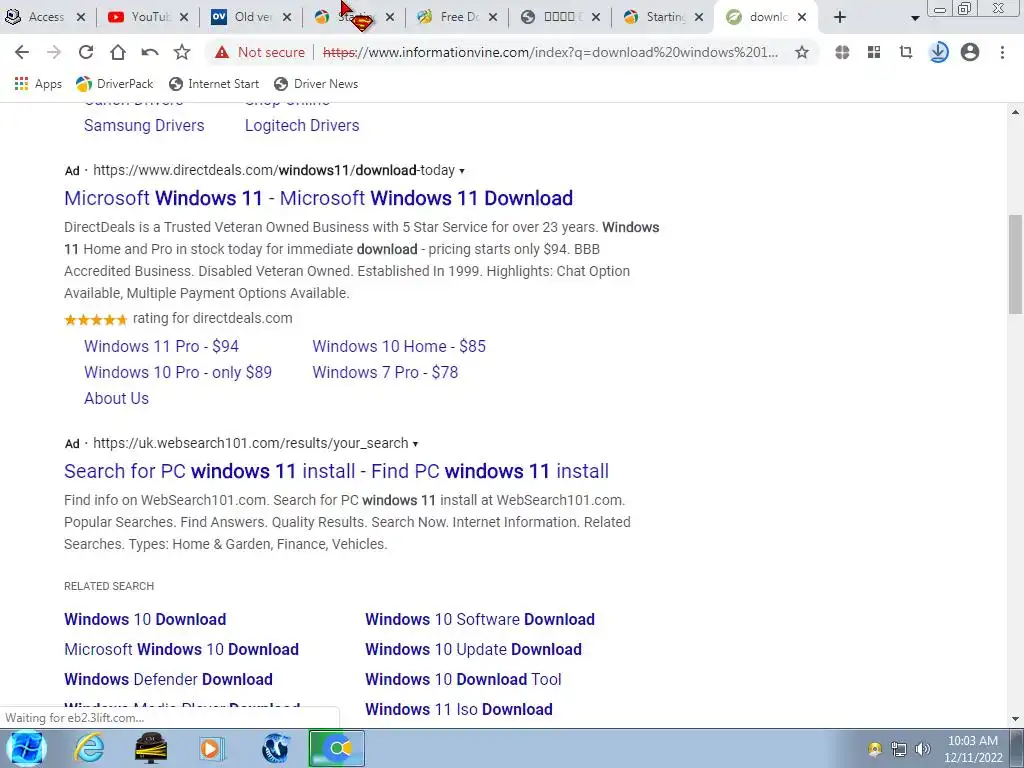1024x768 pixels.
Task: Expand the directdeals.com ad URL dropdown
Action: 462,171
